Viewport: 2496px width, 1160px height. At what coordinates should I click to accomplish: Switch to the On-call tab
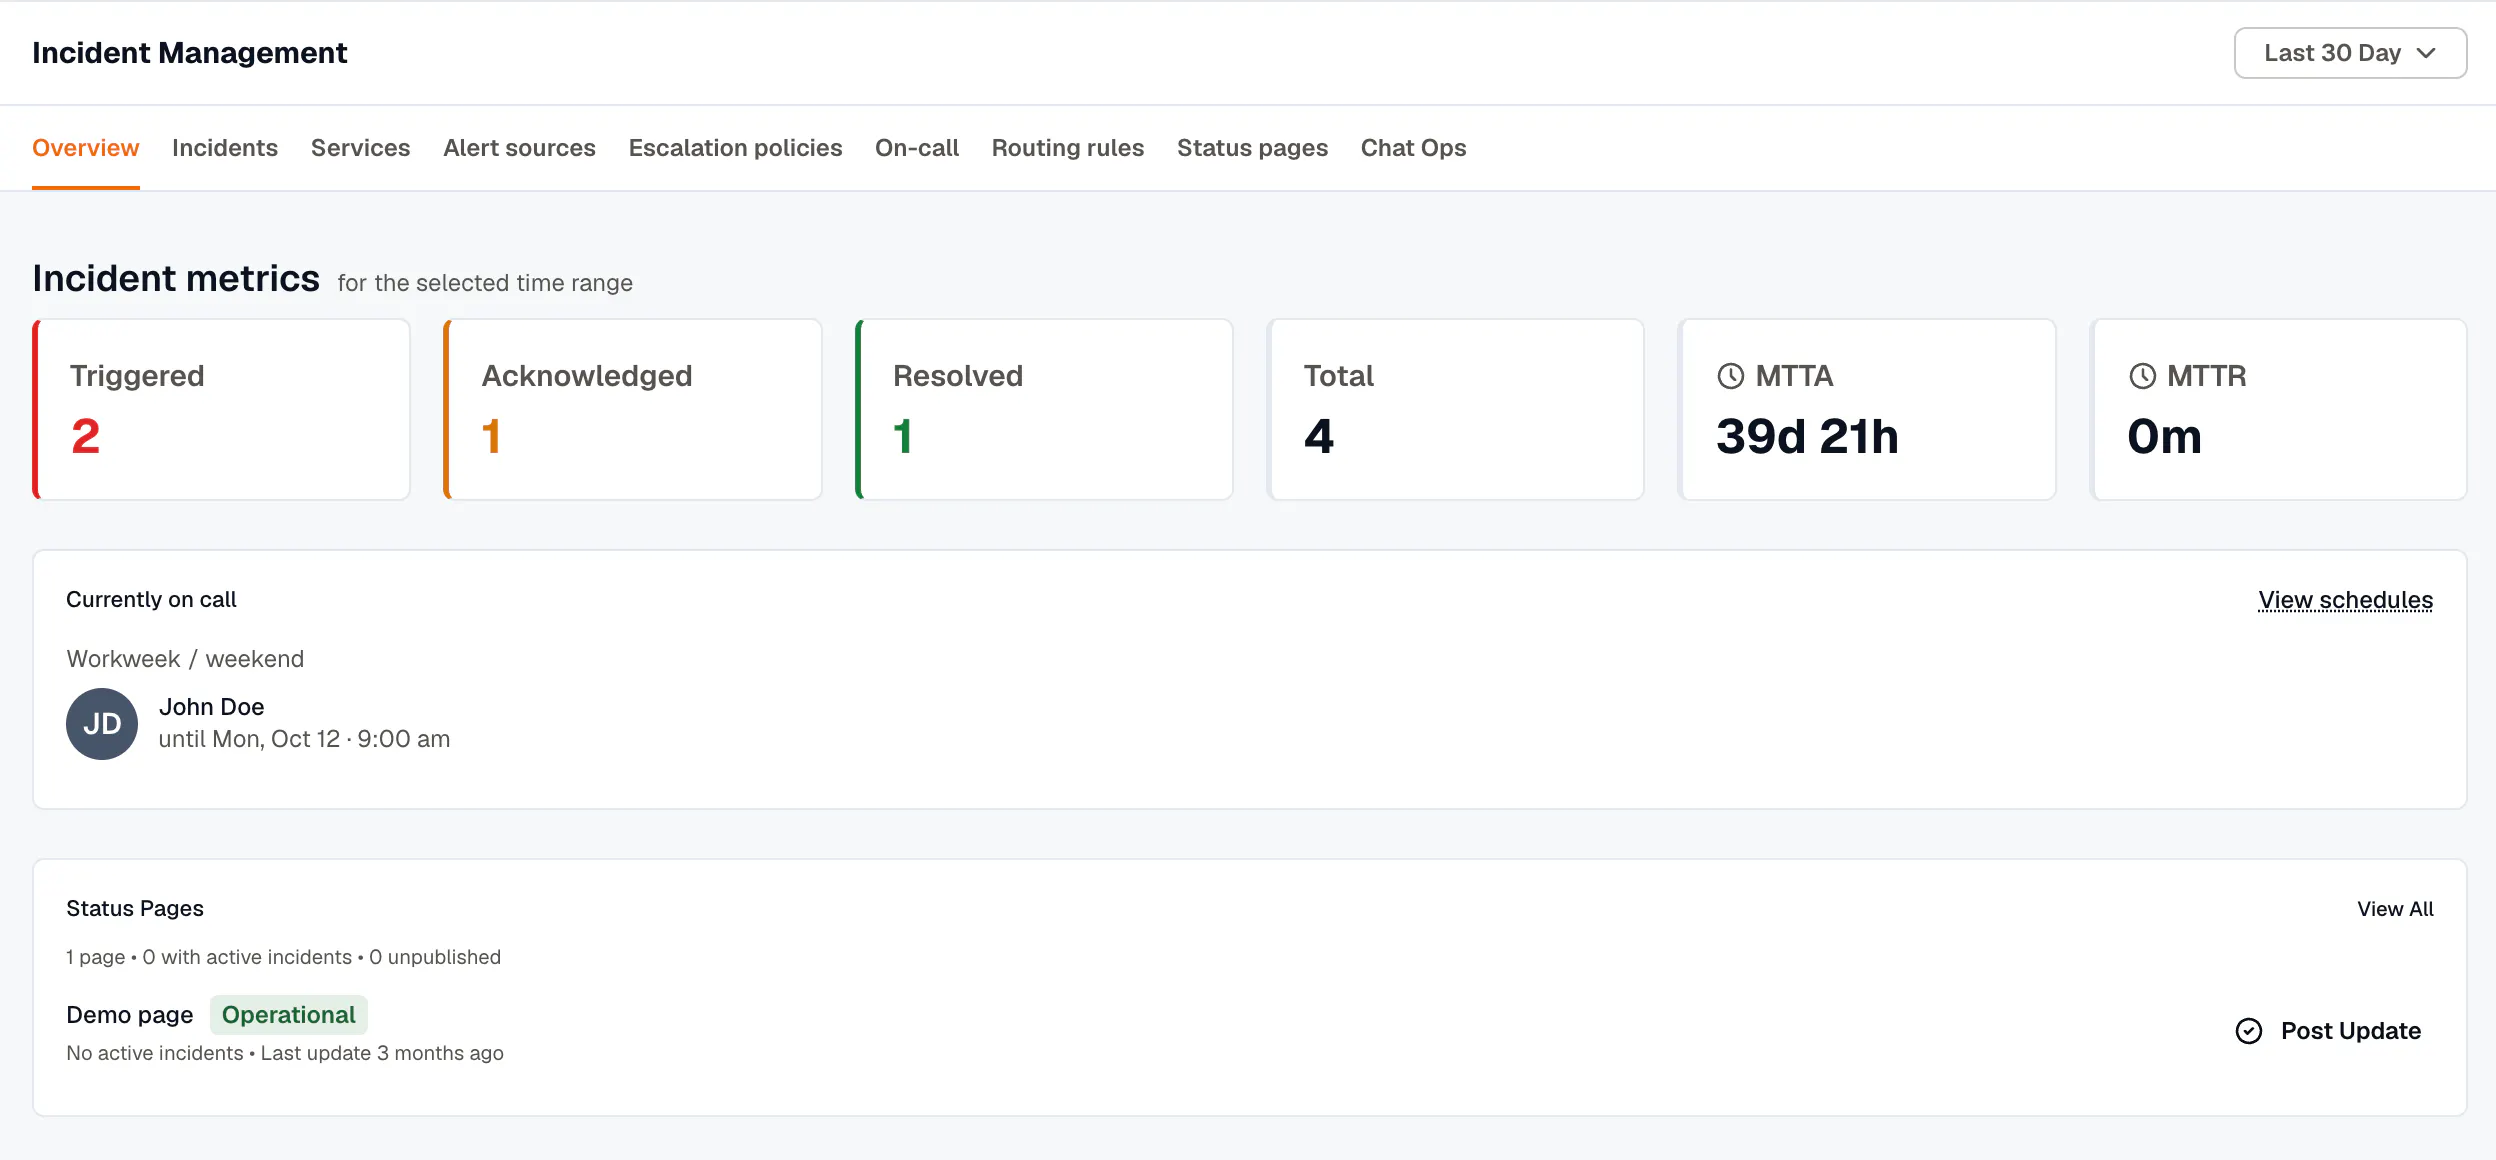pos(917,148)
